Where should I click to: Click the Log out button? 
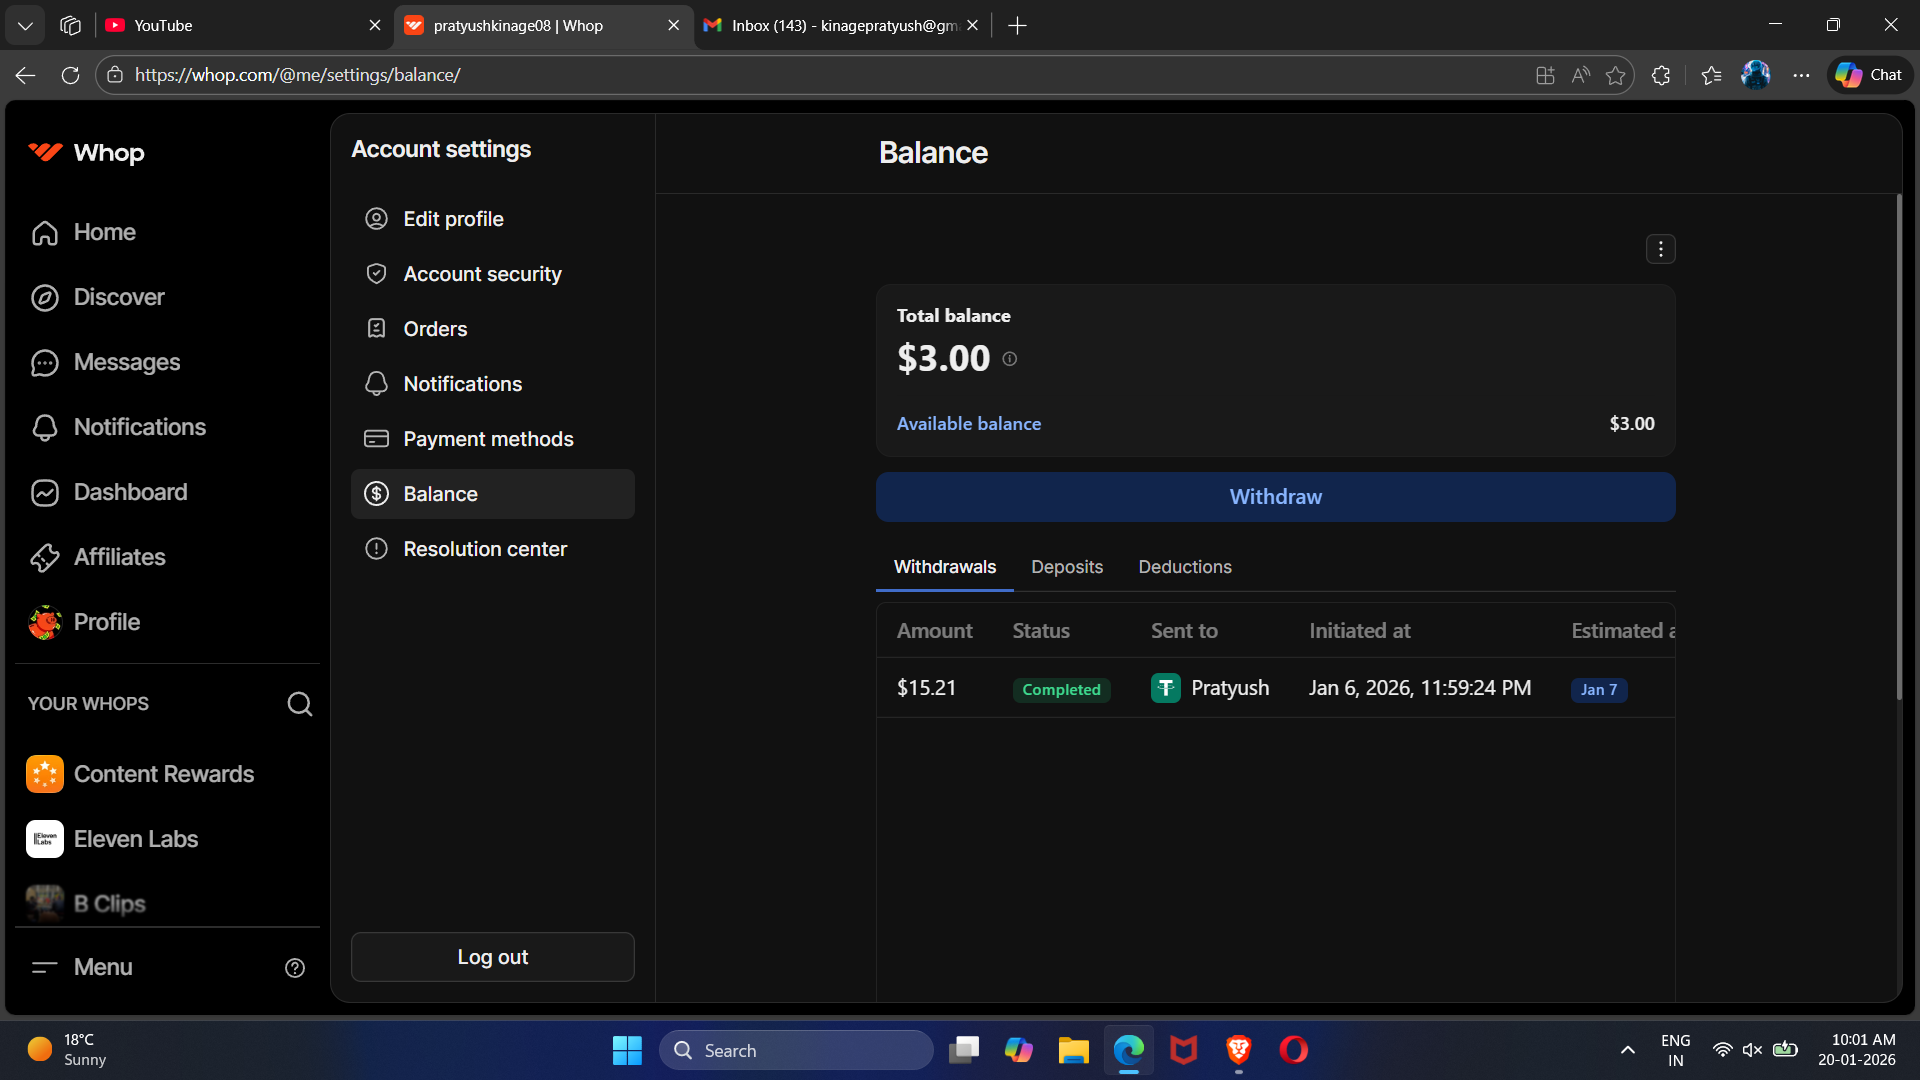coord(492,957)
